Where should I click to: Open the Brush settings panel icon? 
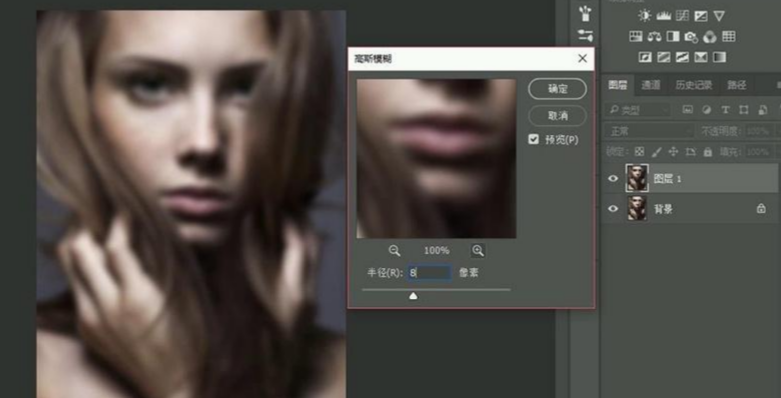(585, 35)
